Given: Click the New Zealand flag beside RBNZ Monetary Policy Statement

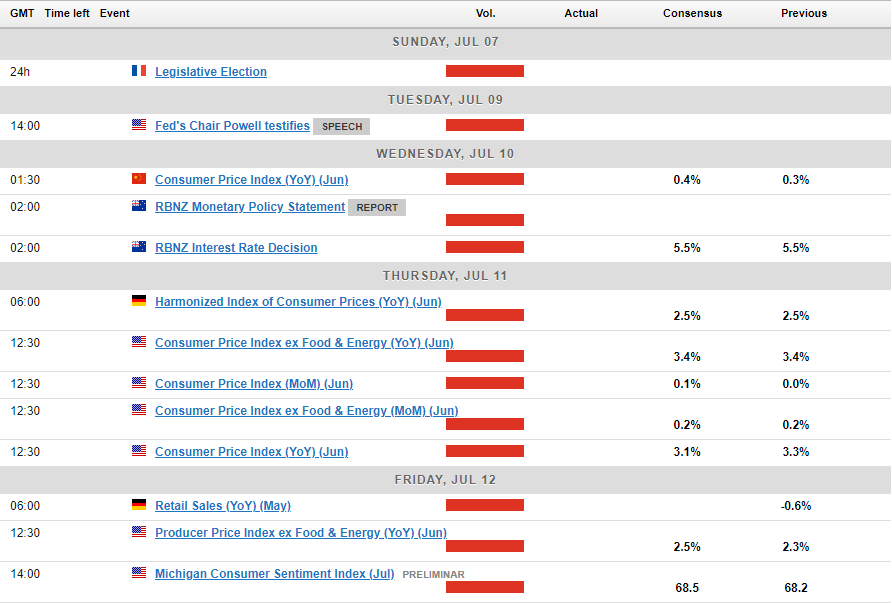Looking at the screenshot, I should pyautogui.click(x=139, y=206).
